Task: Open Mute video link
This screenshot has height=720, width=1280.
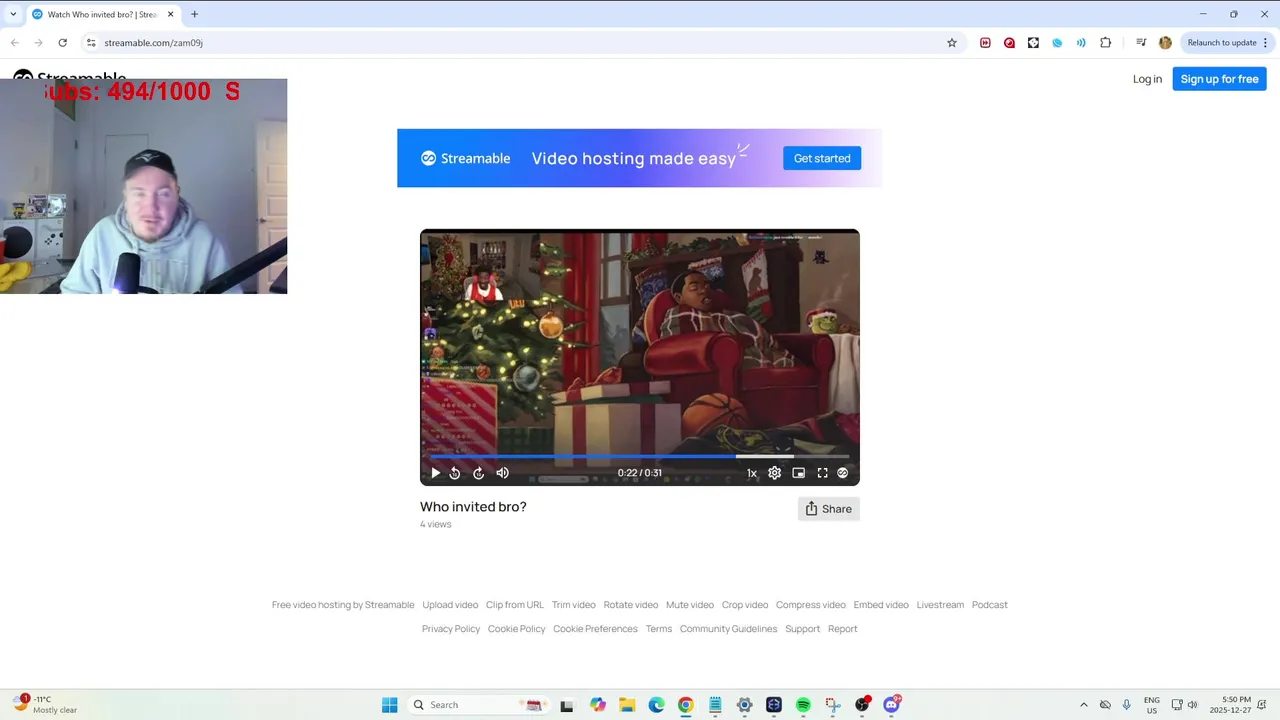Action: tap(690, 605)
